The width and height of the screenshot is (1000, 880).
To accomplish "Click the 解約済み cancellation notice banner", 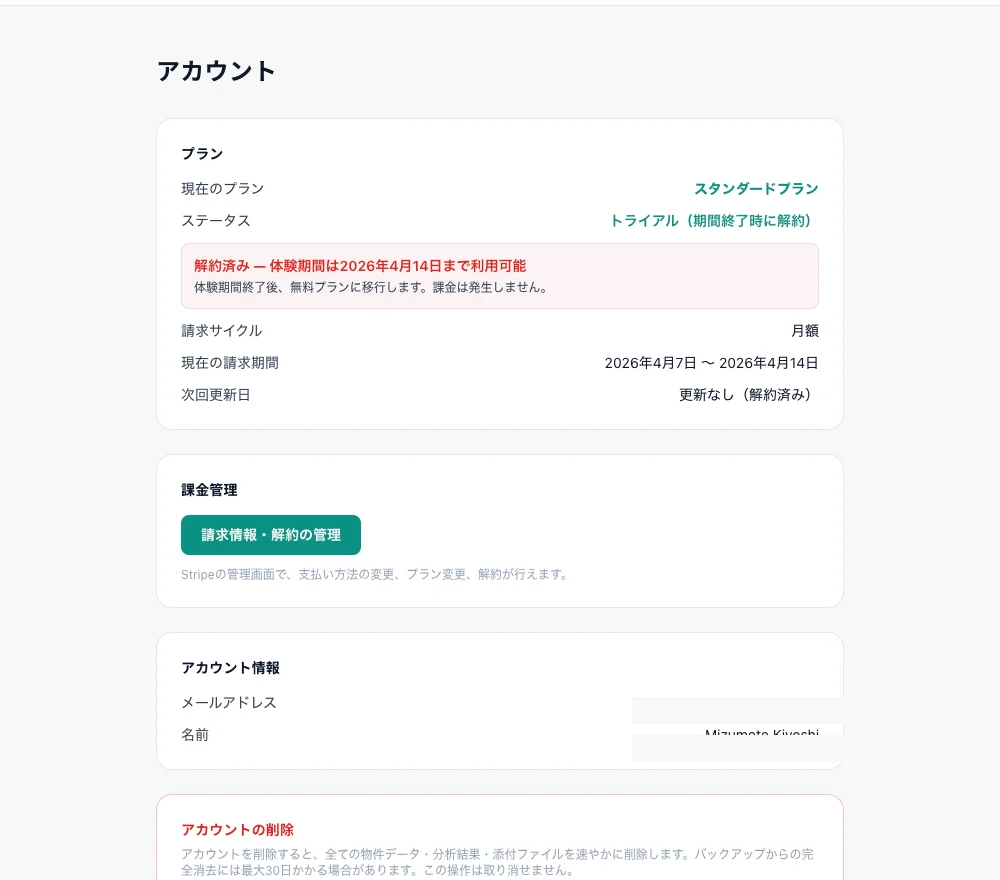I will point(499,275).
